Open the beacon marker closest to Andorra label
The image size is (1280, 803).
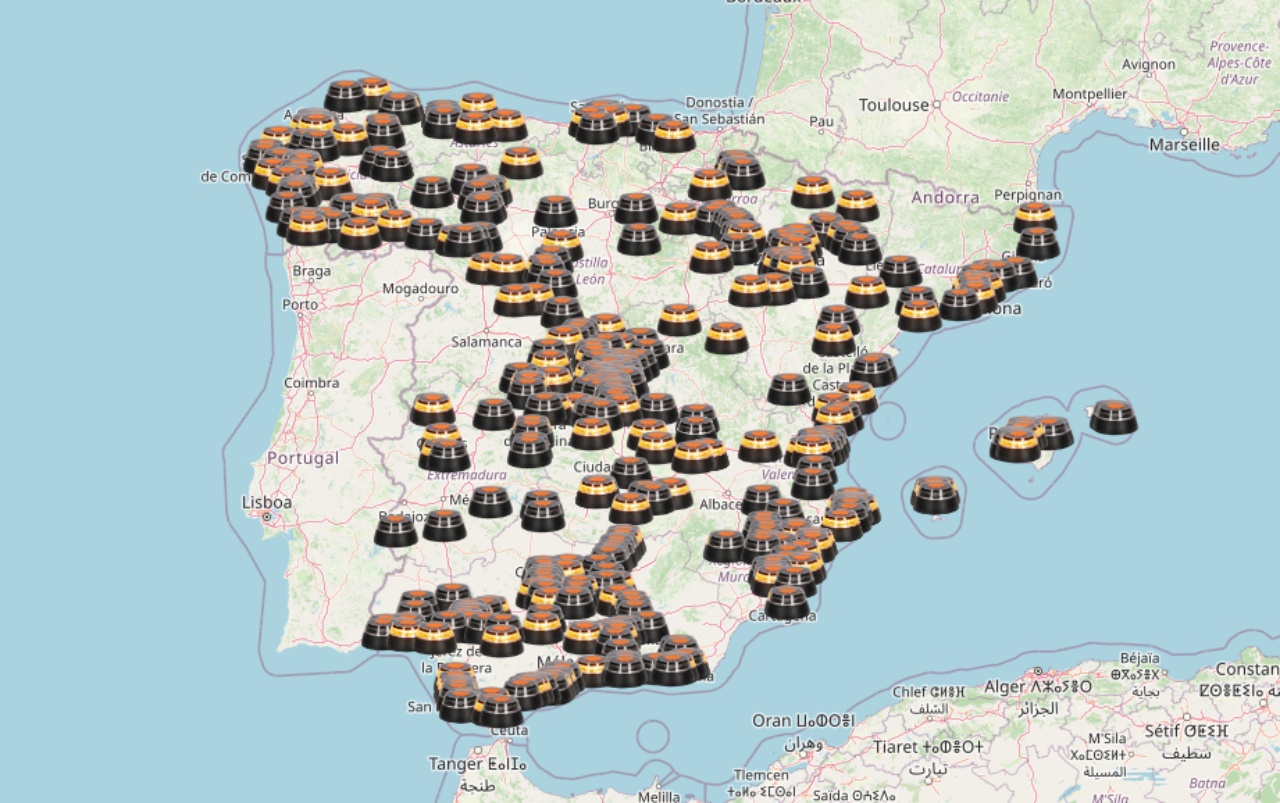[x=857, y=205]
